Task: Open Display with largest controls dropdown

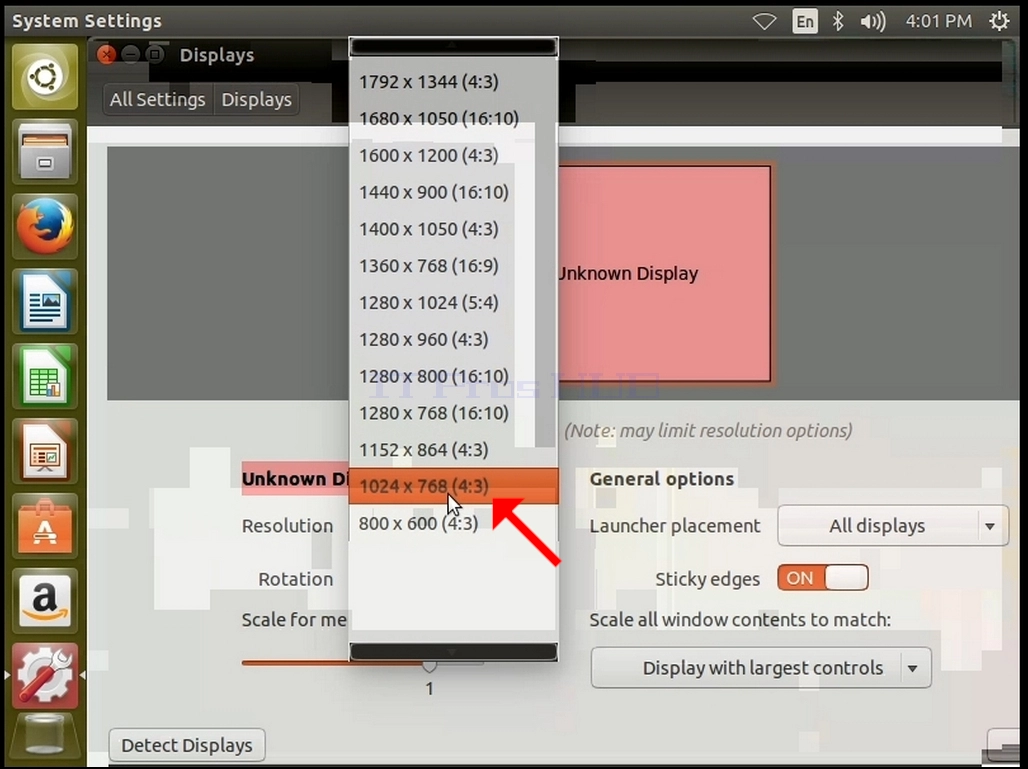Action: click(x=761, y=668)
